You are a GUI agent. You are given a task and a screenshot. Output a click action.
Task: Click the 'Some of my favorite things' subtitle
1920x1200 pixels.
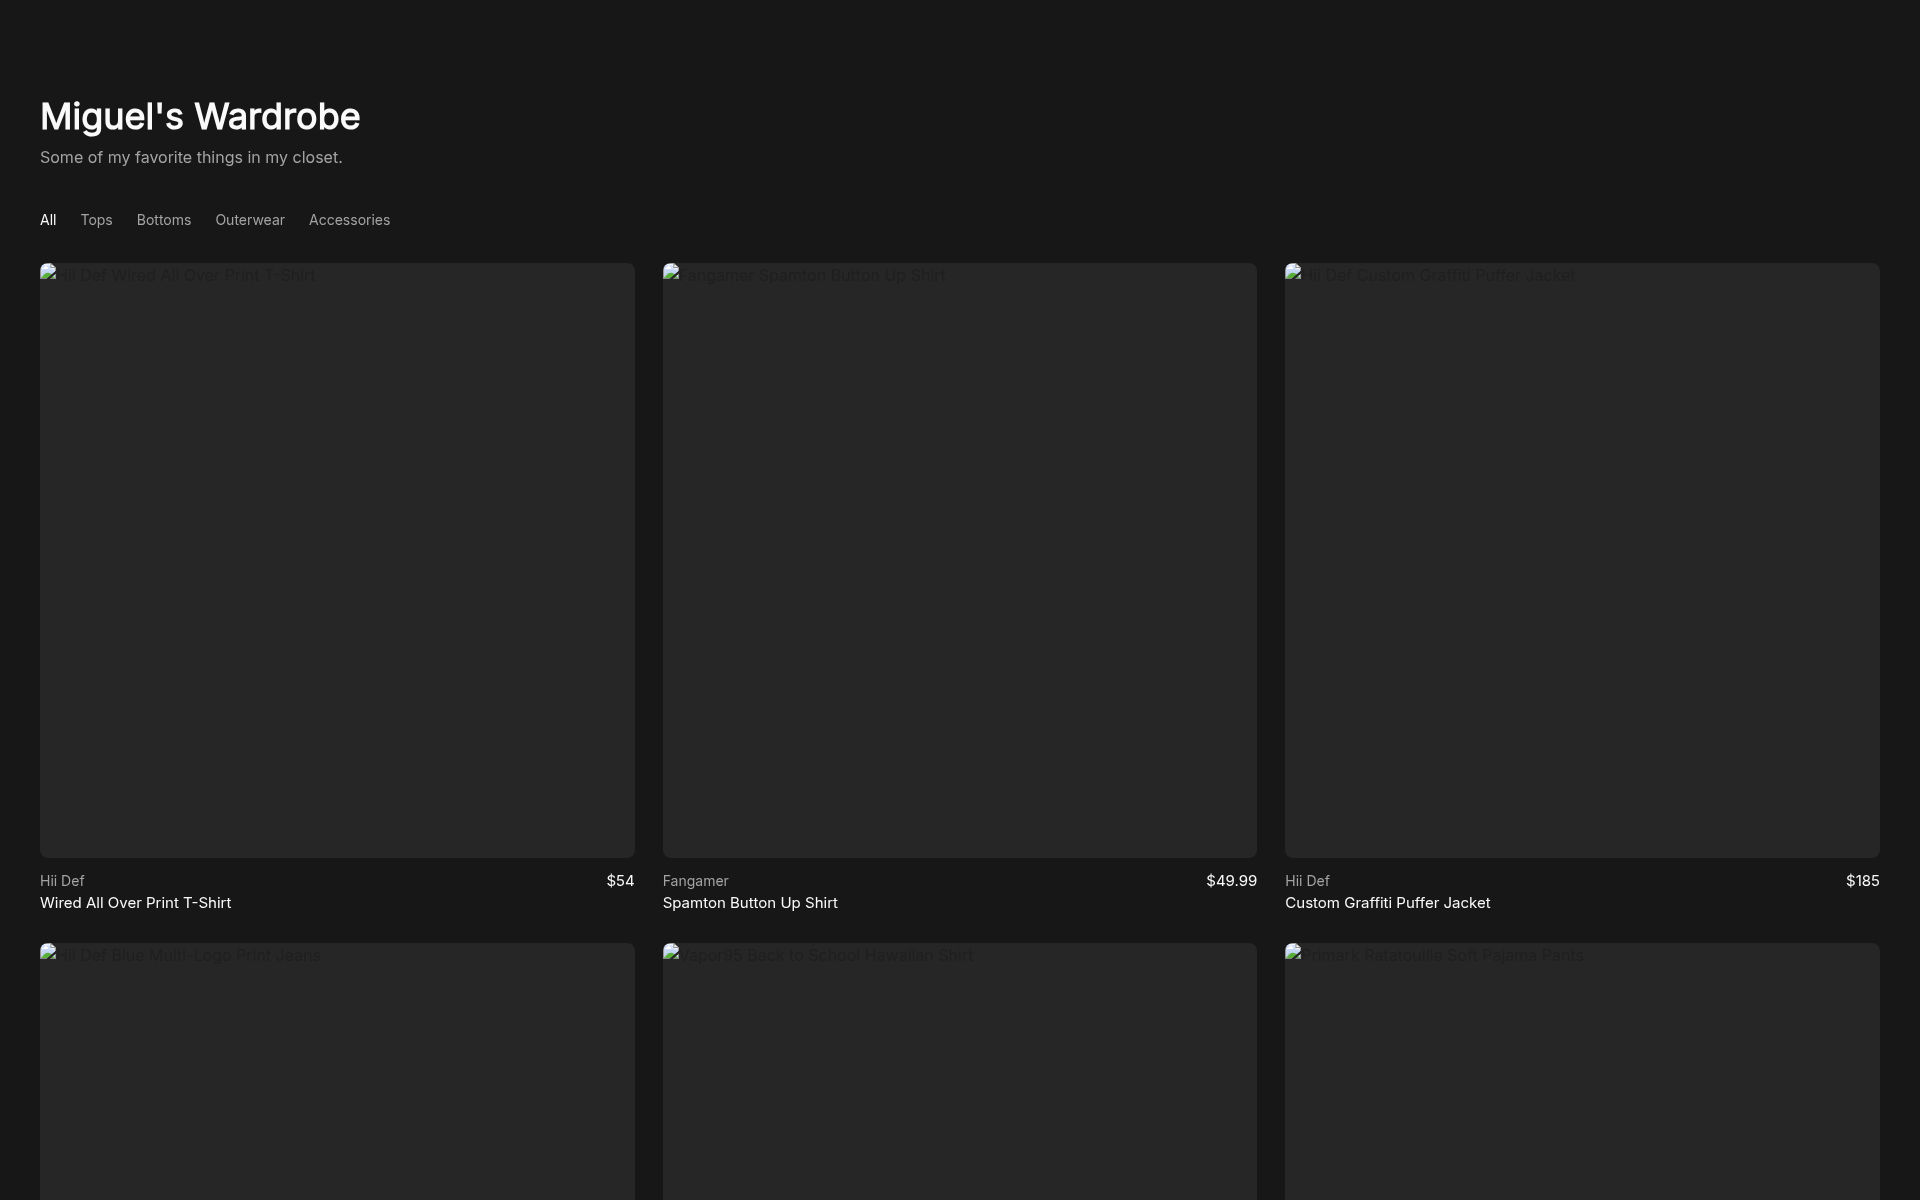pyautogui.click(x=191, y=158)
